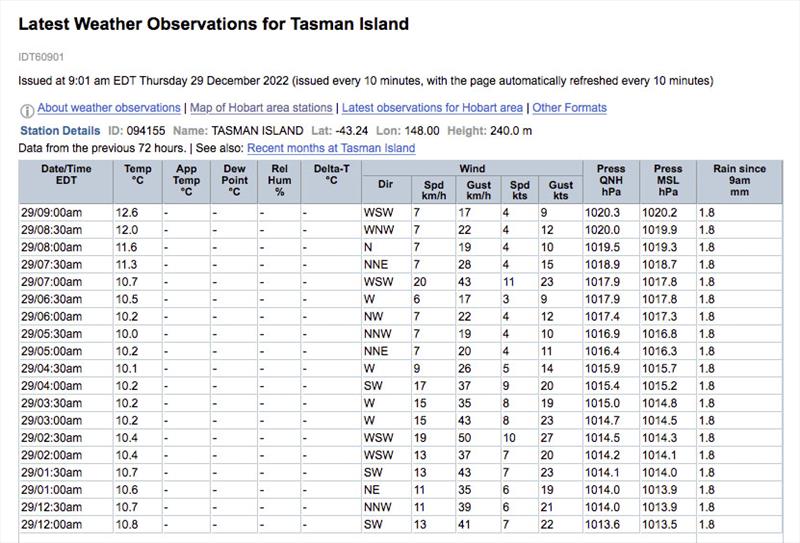
Task: Select temperature 10.8 cell
Action: click(138, 525)
